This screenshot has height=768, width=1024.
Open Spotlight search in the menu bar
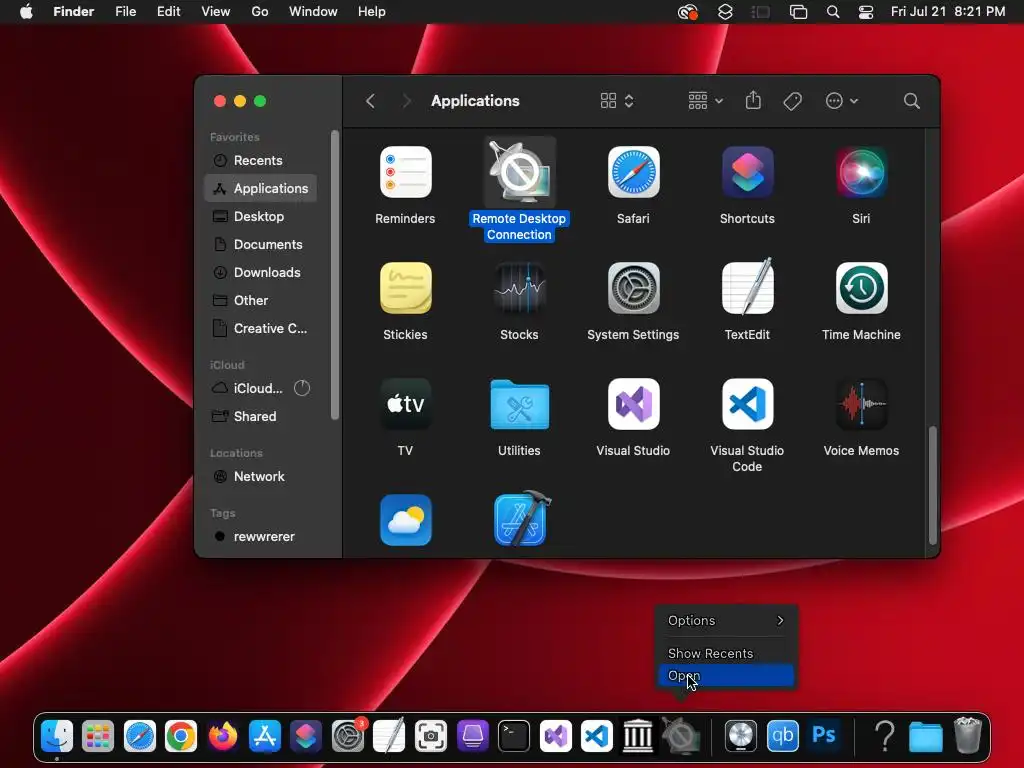[x=833, y=12]
